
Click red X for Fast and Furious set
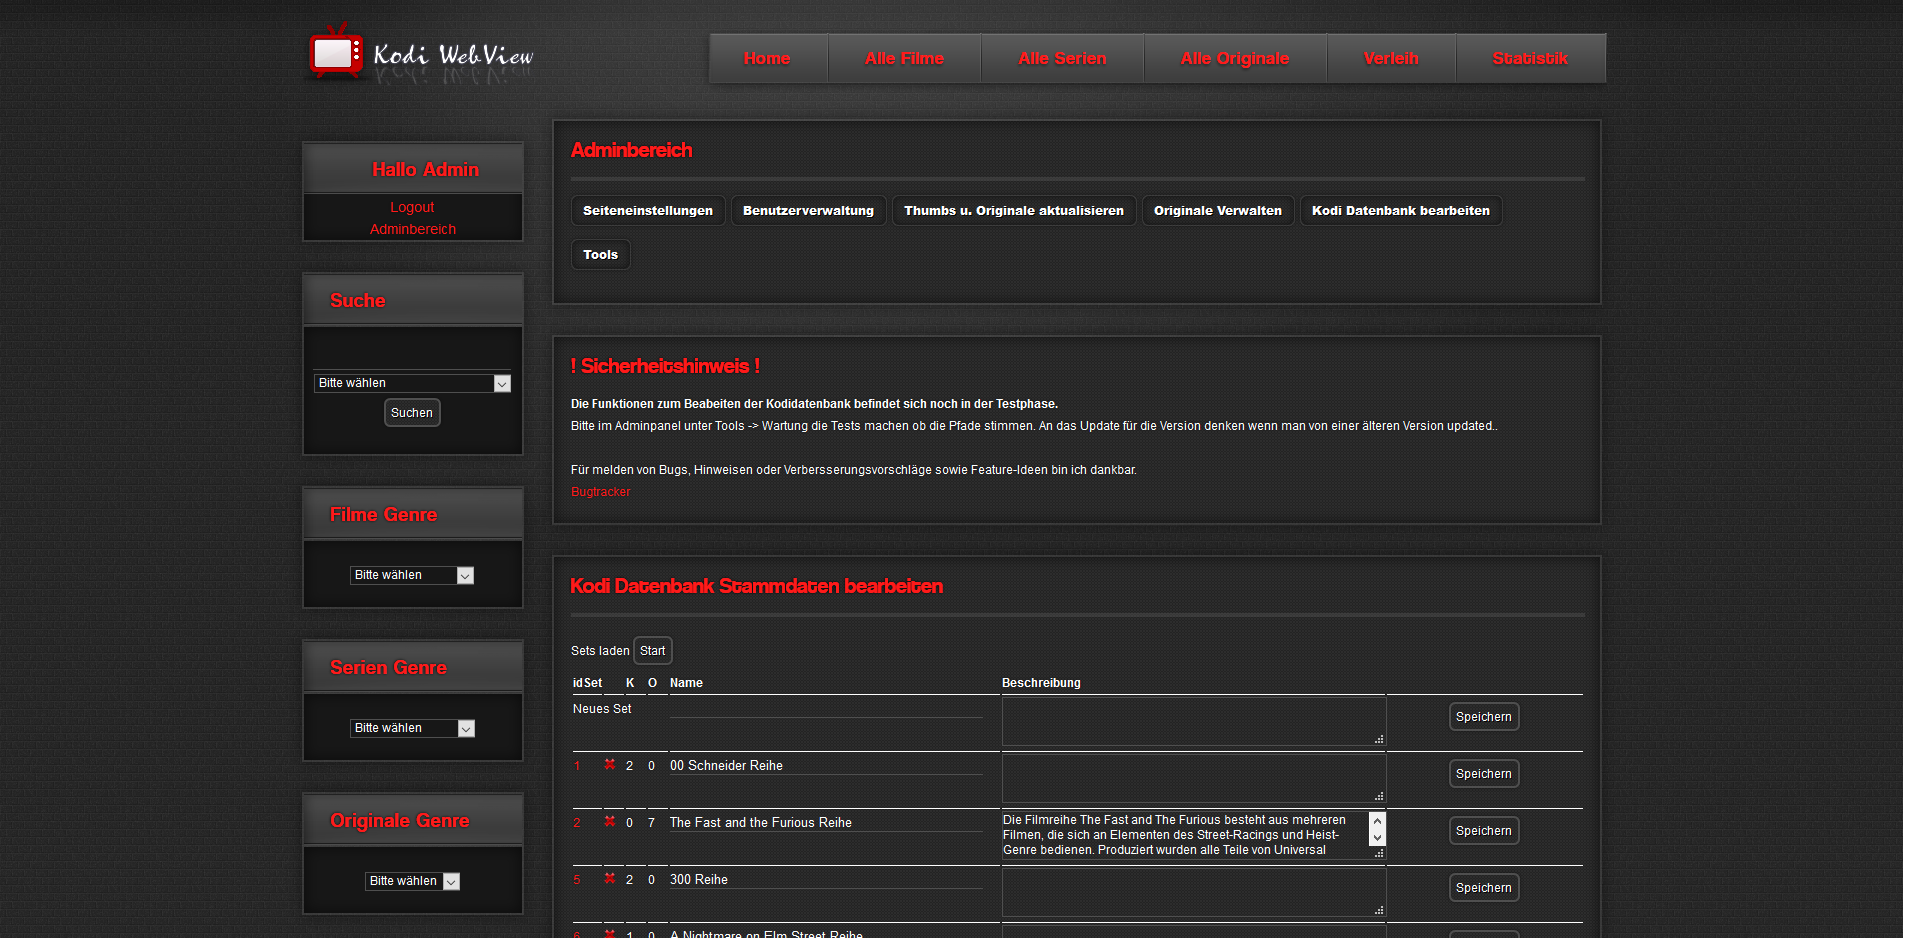609,822
